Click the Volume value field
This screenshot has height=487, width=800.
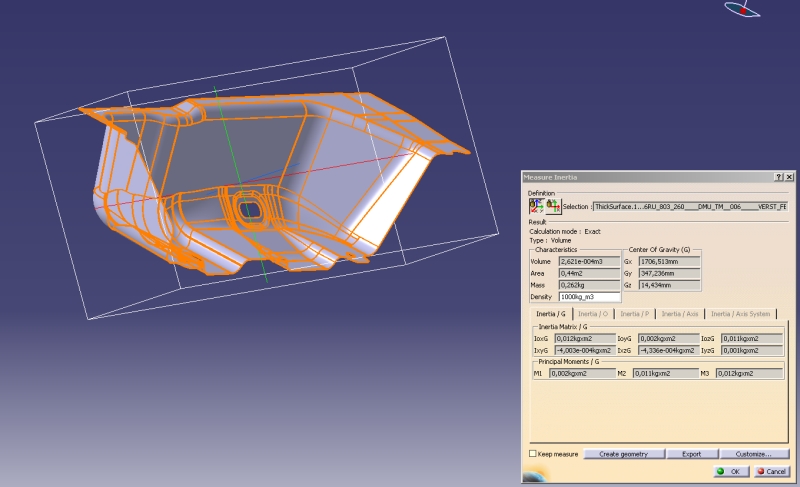click(588, 260)
